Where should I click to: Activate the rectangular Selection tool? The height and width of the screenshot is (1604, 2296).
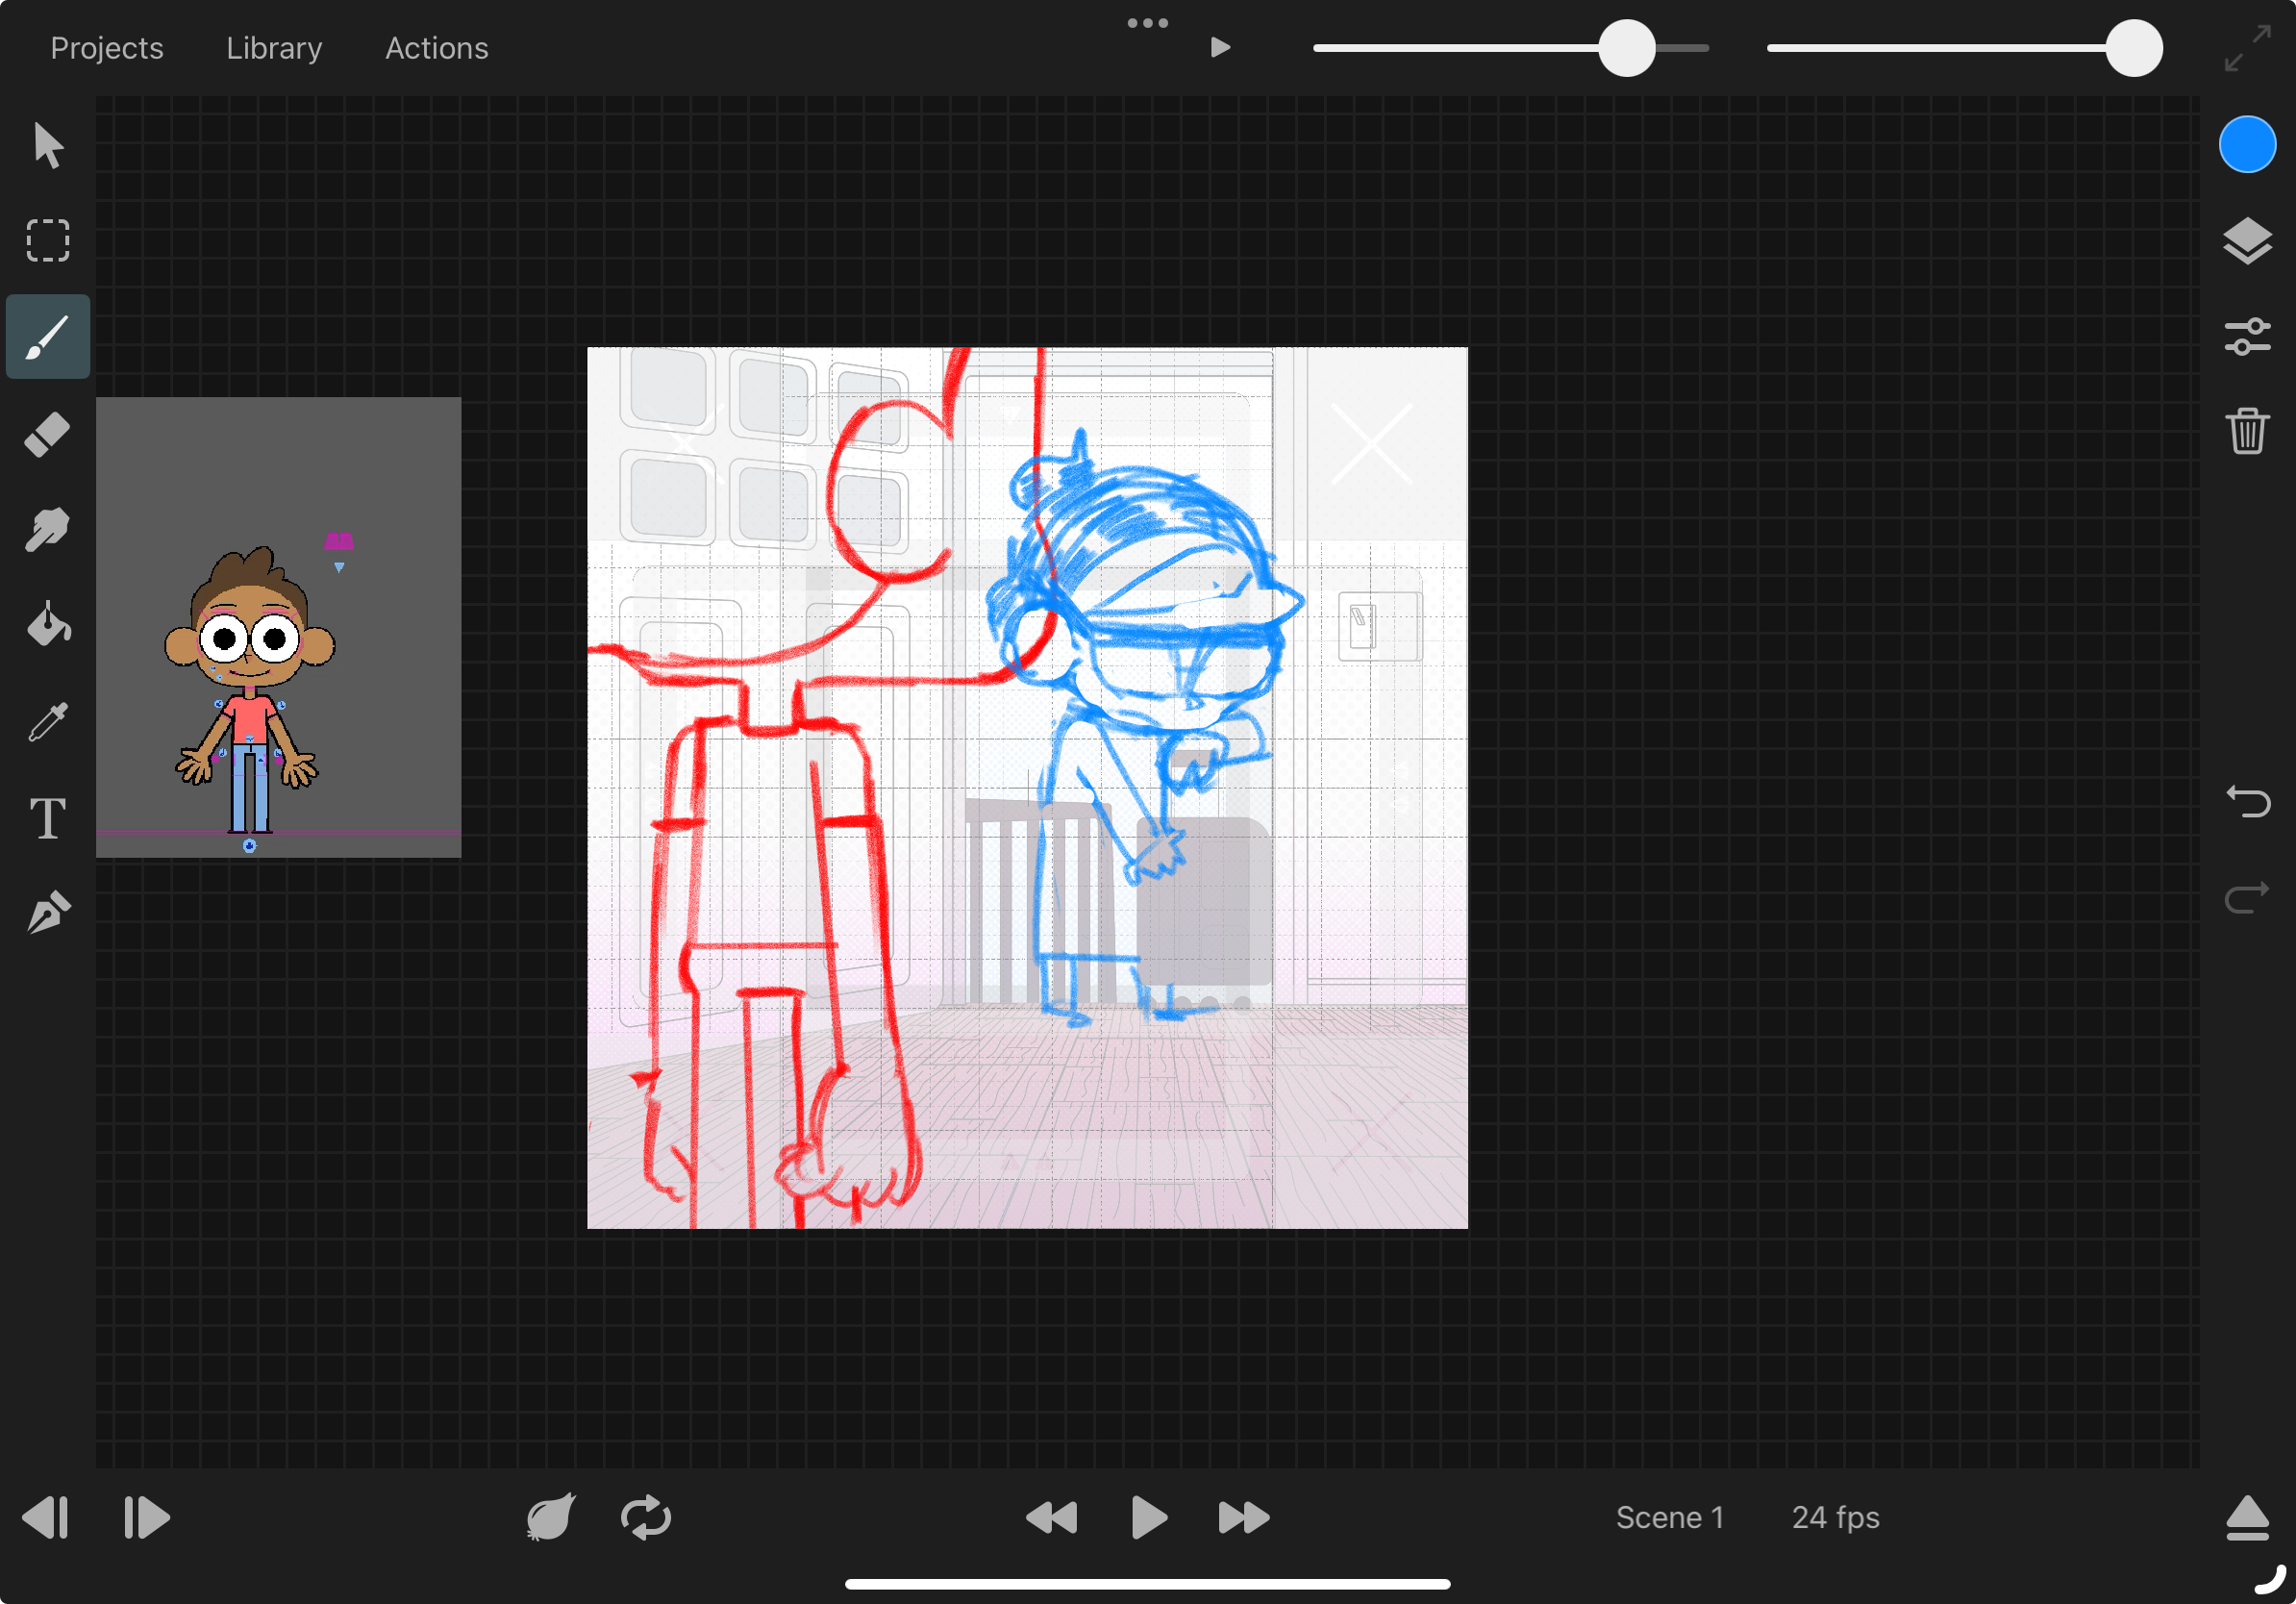(x=46, y=240)
